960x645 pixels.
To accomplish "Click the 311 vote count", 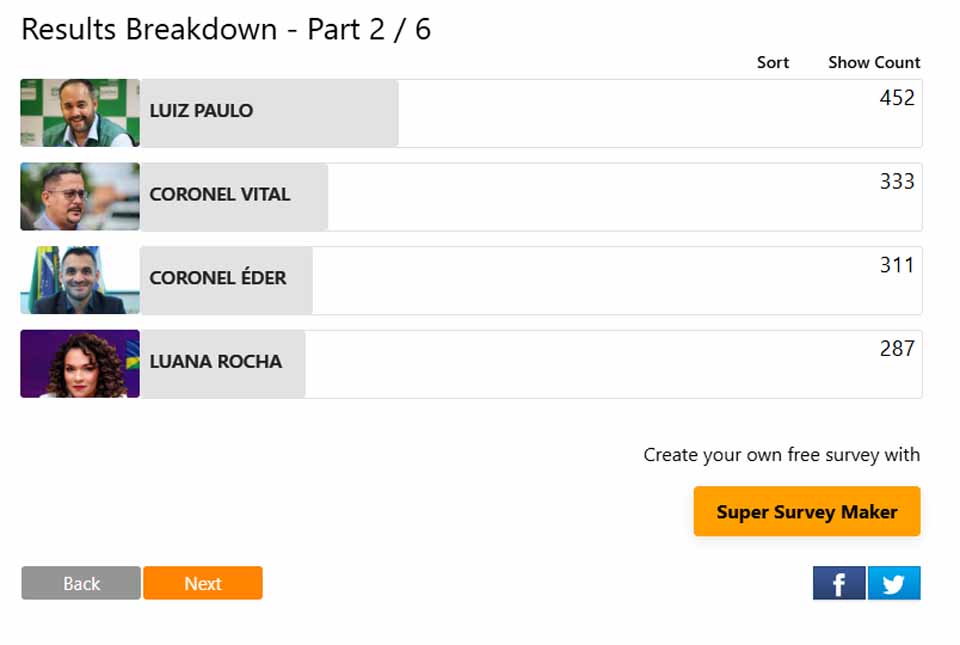I will (x=896, y=265).
